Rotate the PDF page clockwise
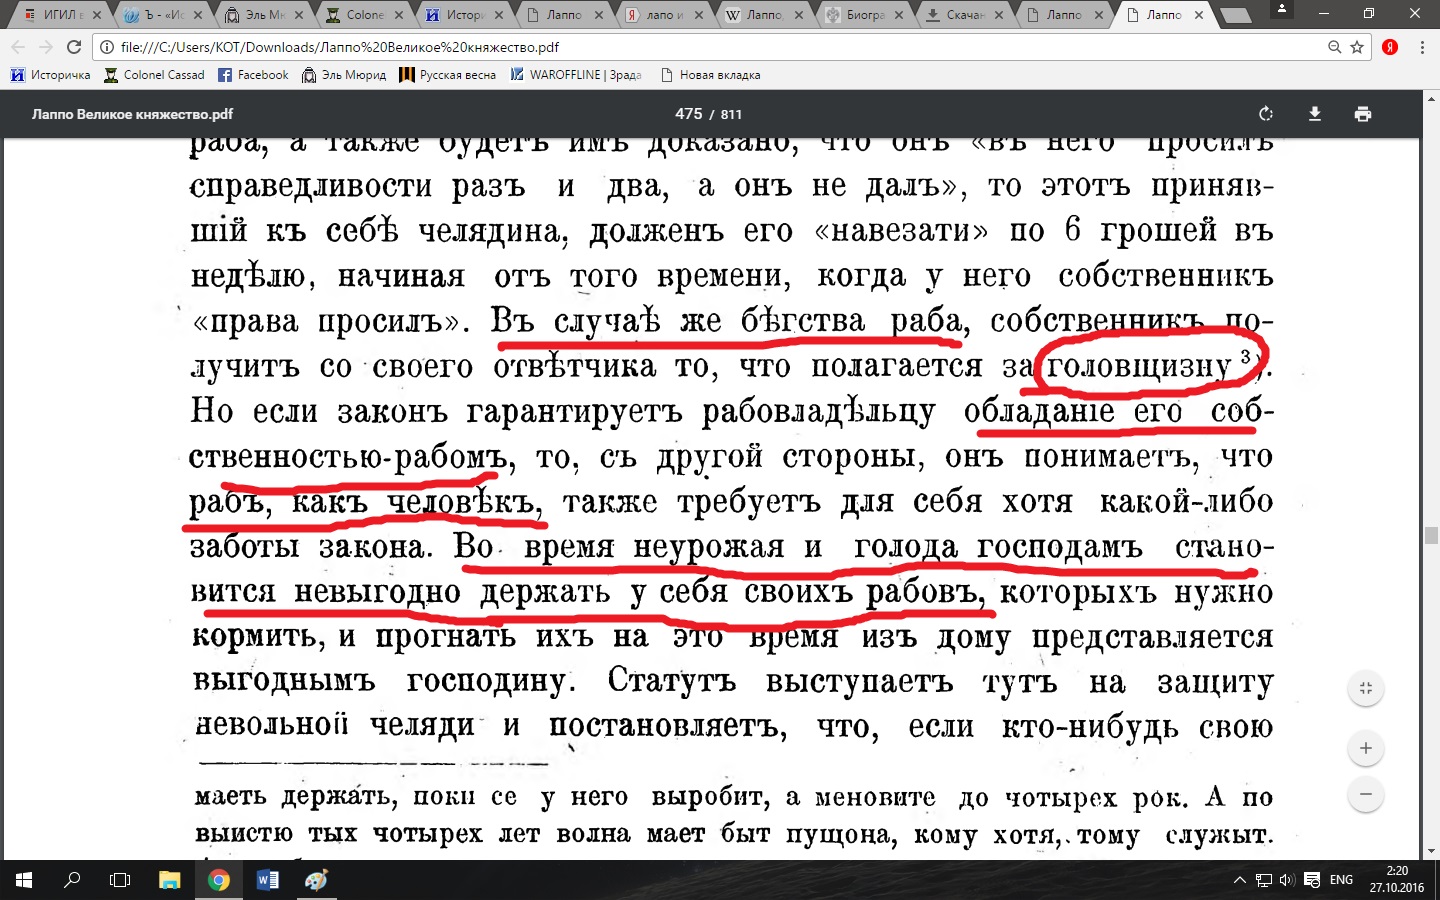This screenshot has height=900, width=1440. [1266, 114]
